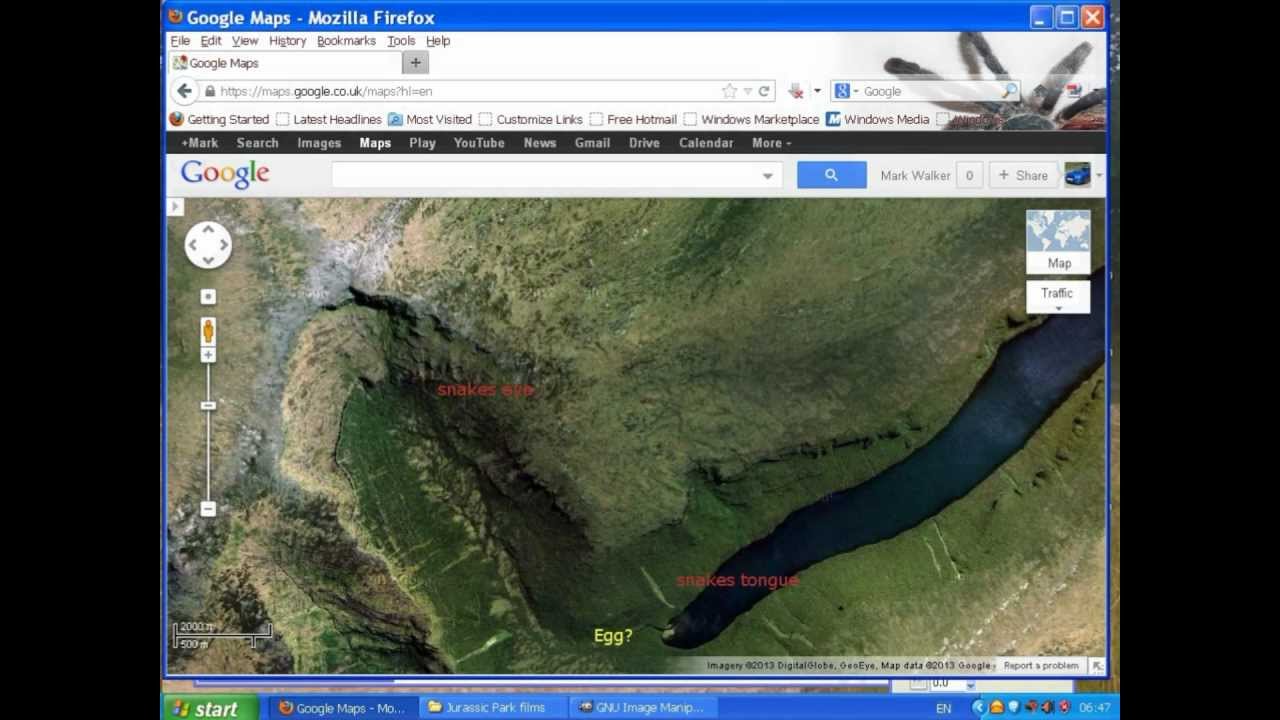Open the Help menu
The width and height of the screenshot is (1280, 720).
pyautogui.click(x=438, y=41)
